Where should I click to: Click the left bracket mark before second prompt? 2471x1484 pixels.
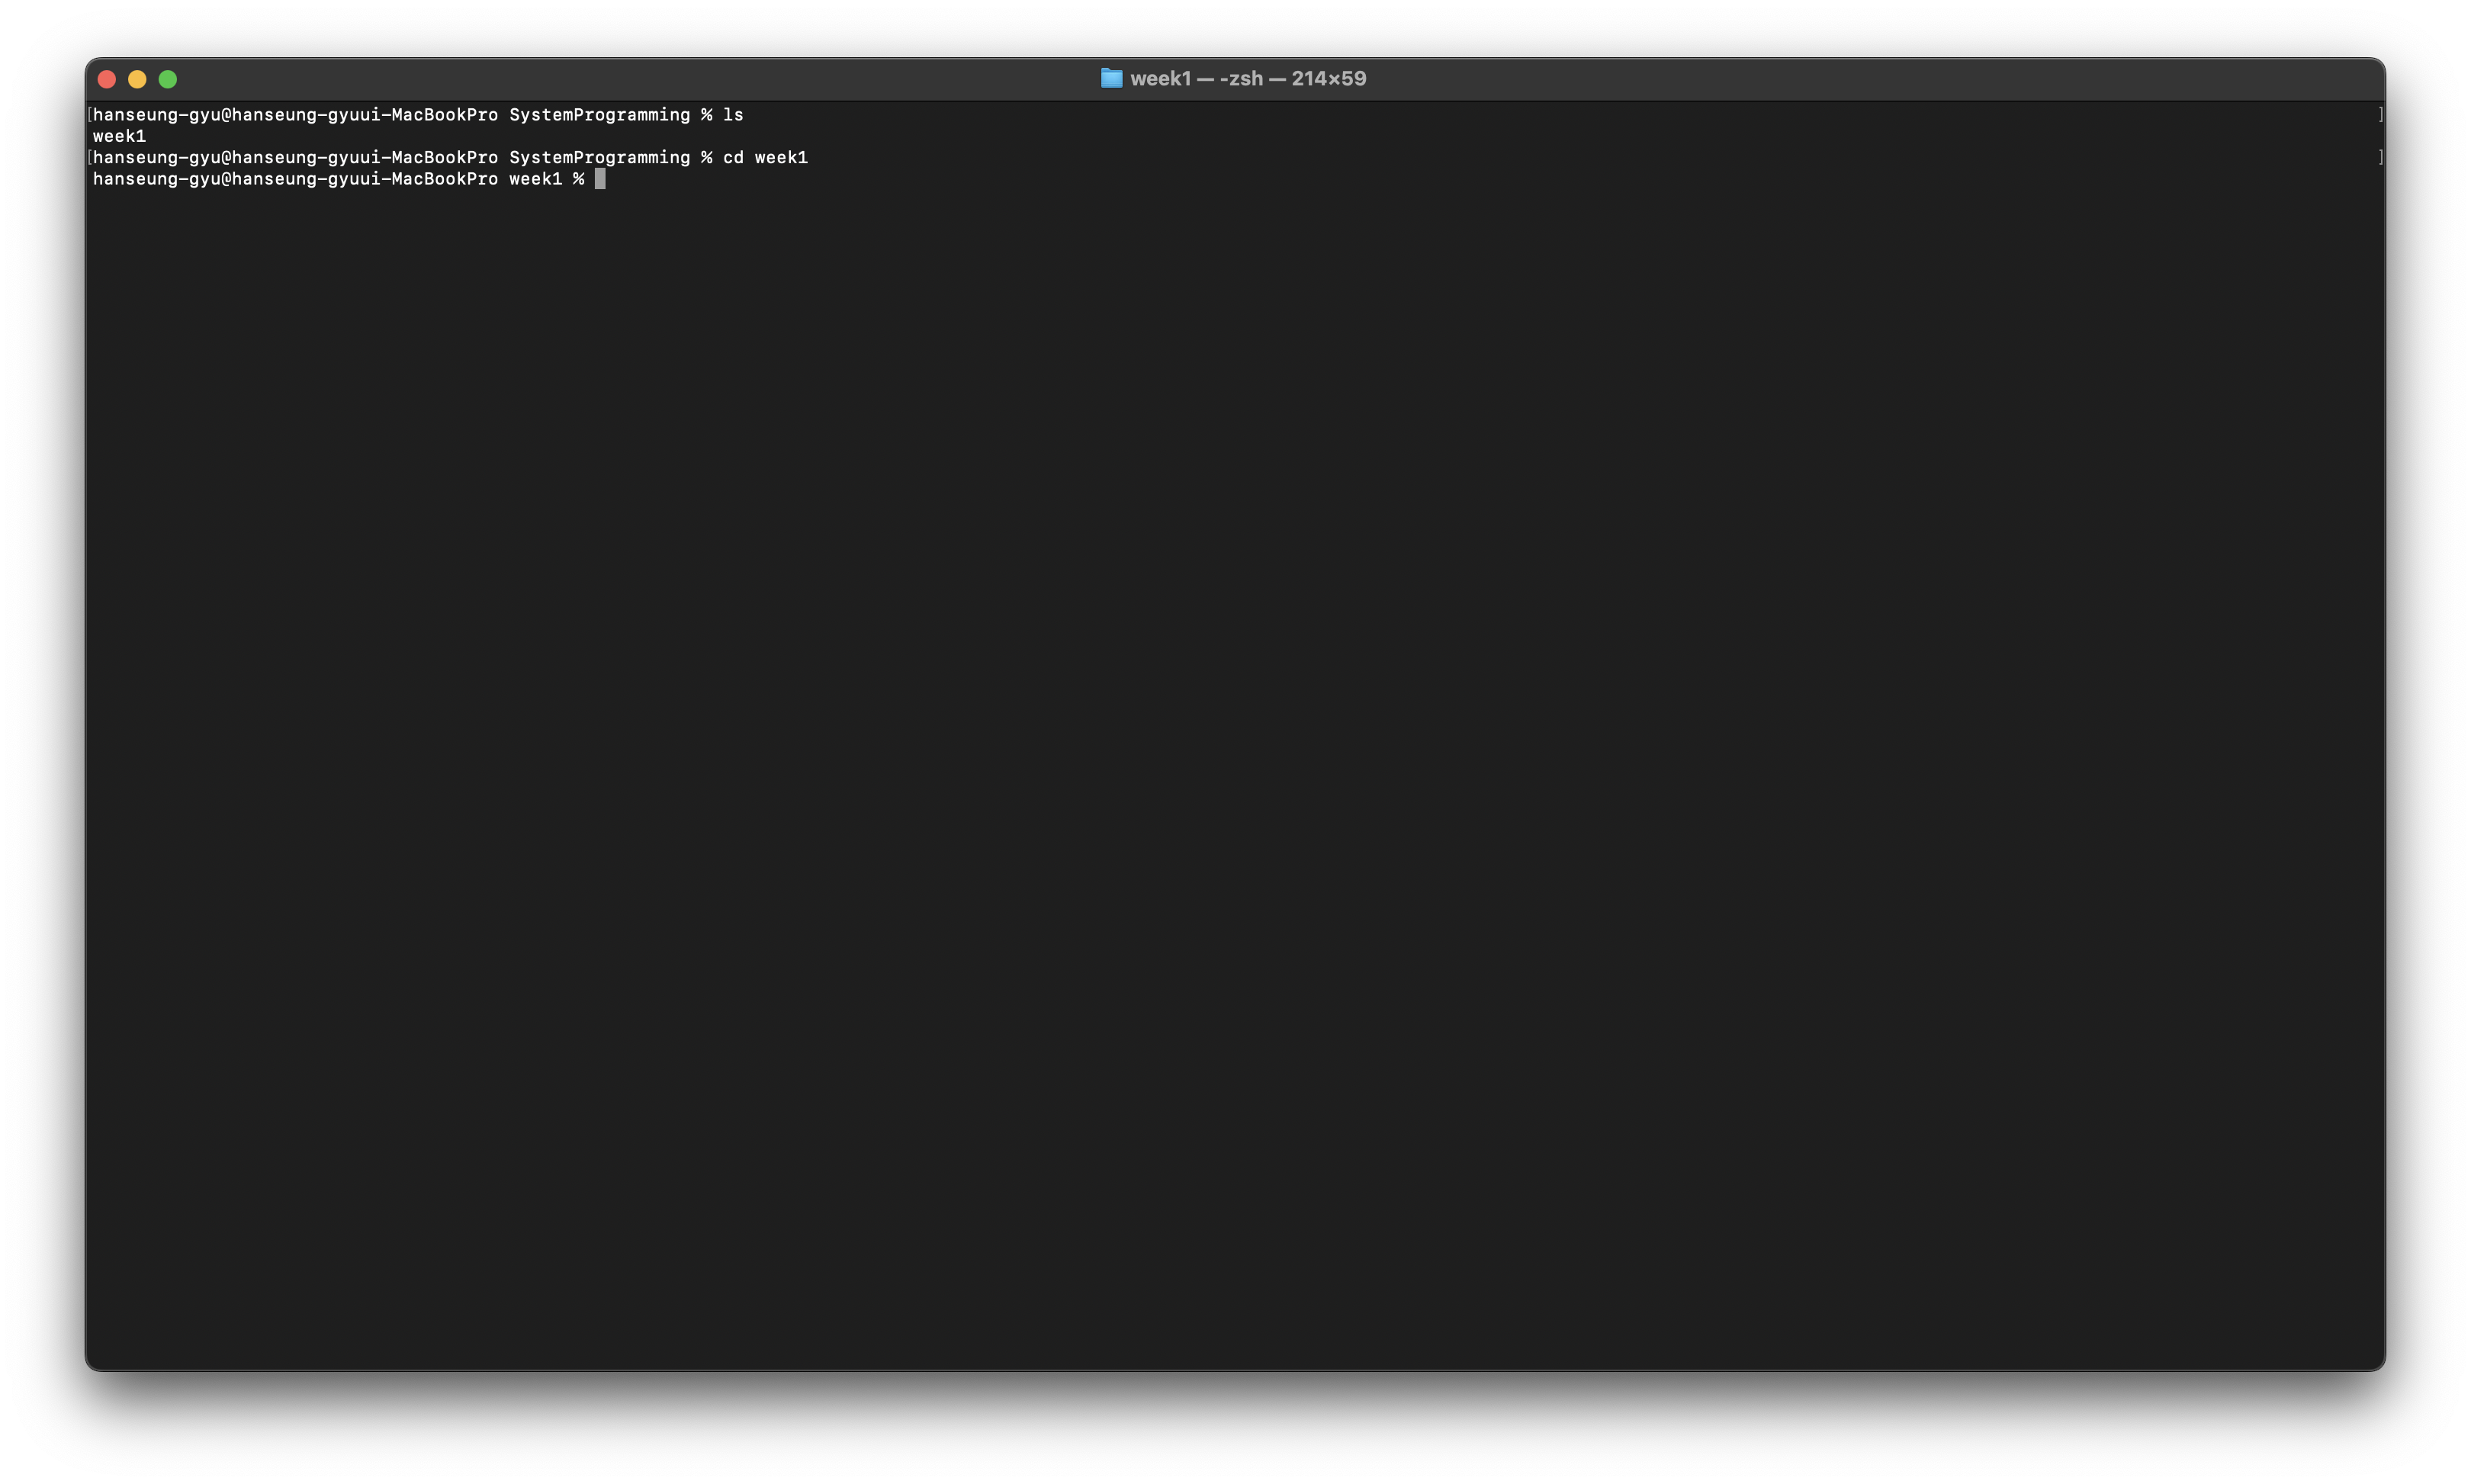[89, 158]
